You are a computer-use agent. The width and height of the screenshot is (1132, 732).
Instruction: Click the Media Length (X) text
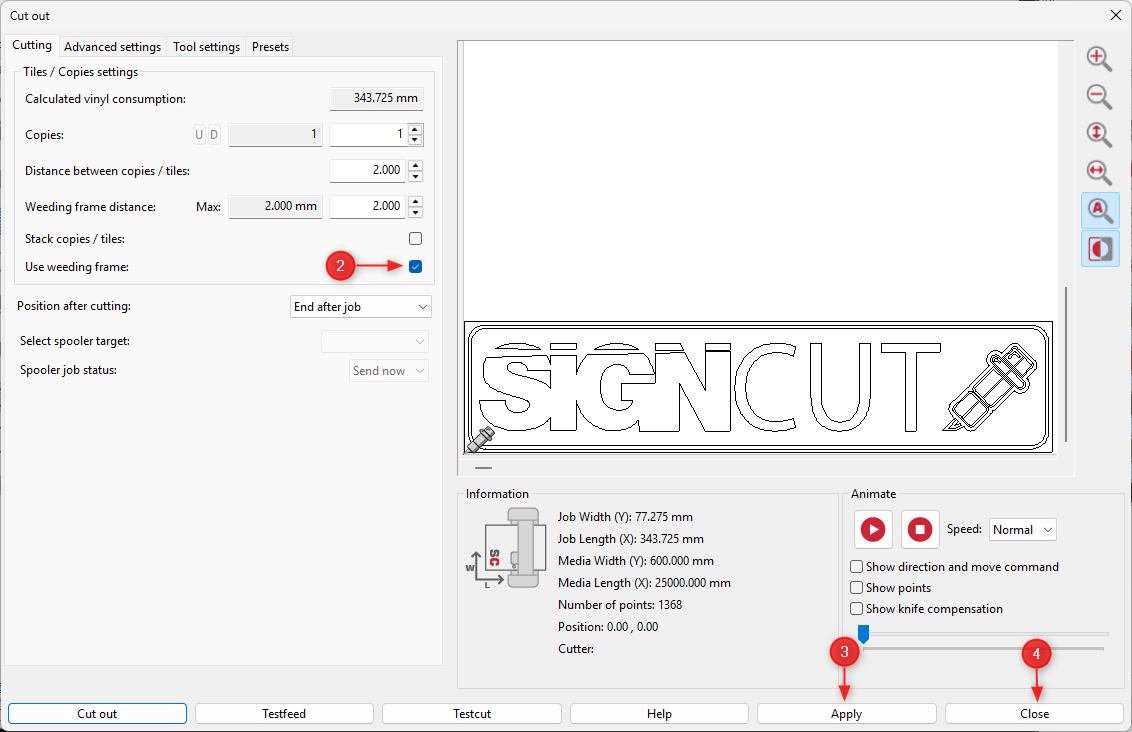[x=644, y=583]
